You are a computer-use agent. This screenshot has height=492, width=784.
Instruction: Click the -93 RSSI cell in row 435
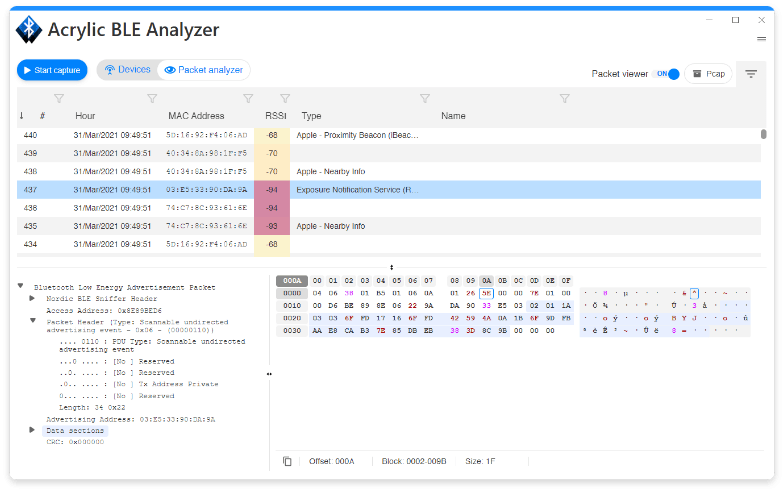tap(272, 226)
